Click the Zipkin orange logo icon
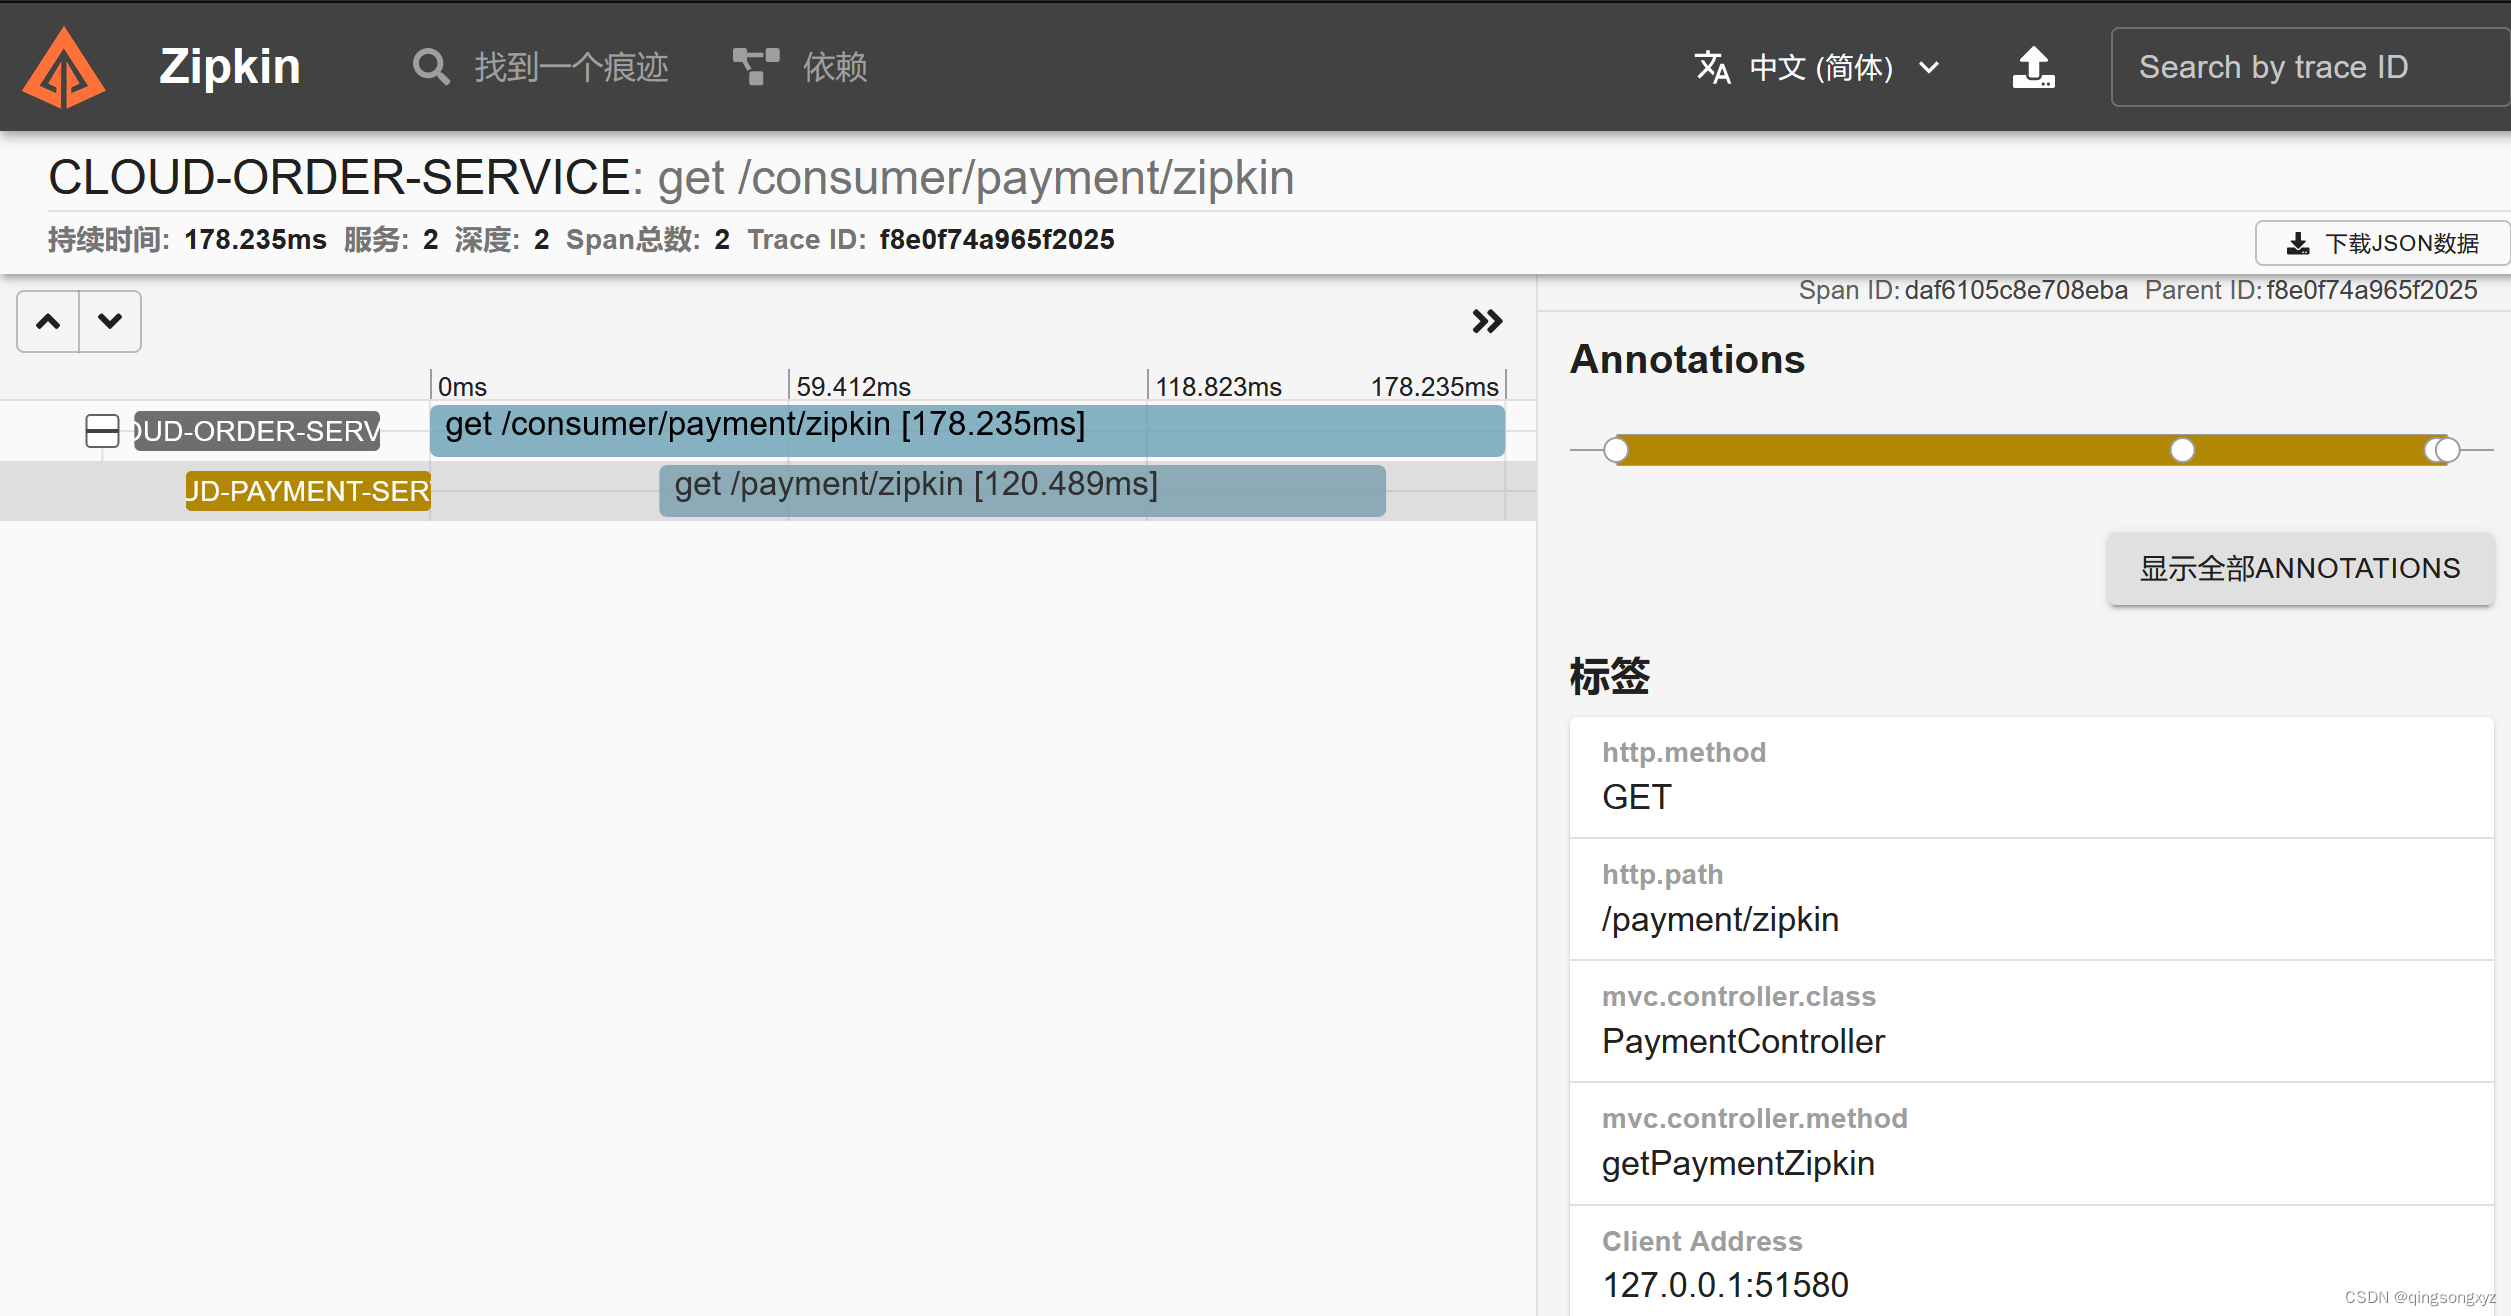This screenshot has height=1316, width=2511. pyautogui.click(x=64, y=67)
